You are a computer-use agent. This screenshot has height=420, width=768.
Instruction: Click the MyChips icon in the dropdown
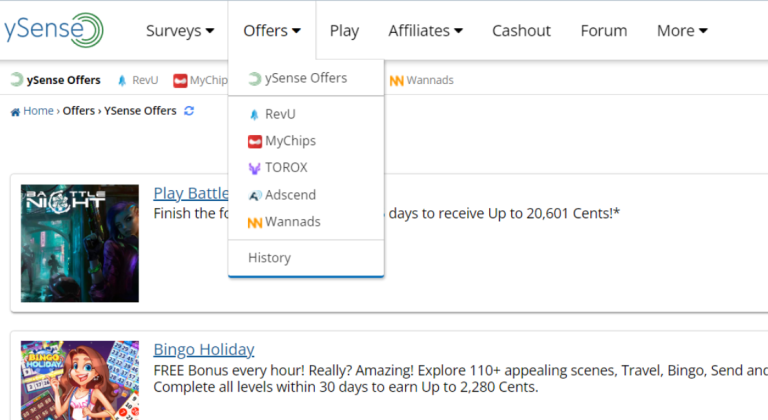tap(254, 142)
